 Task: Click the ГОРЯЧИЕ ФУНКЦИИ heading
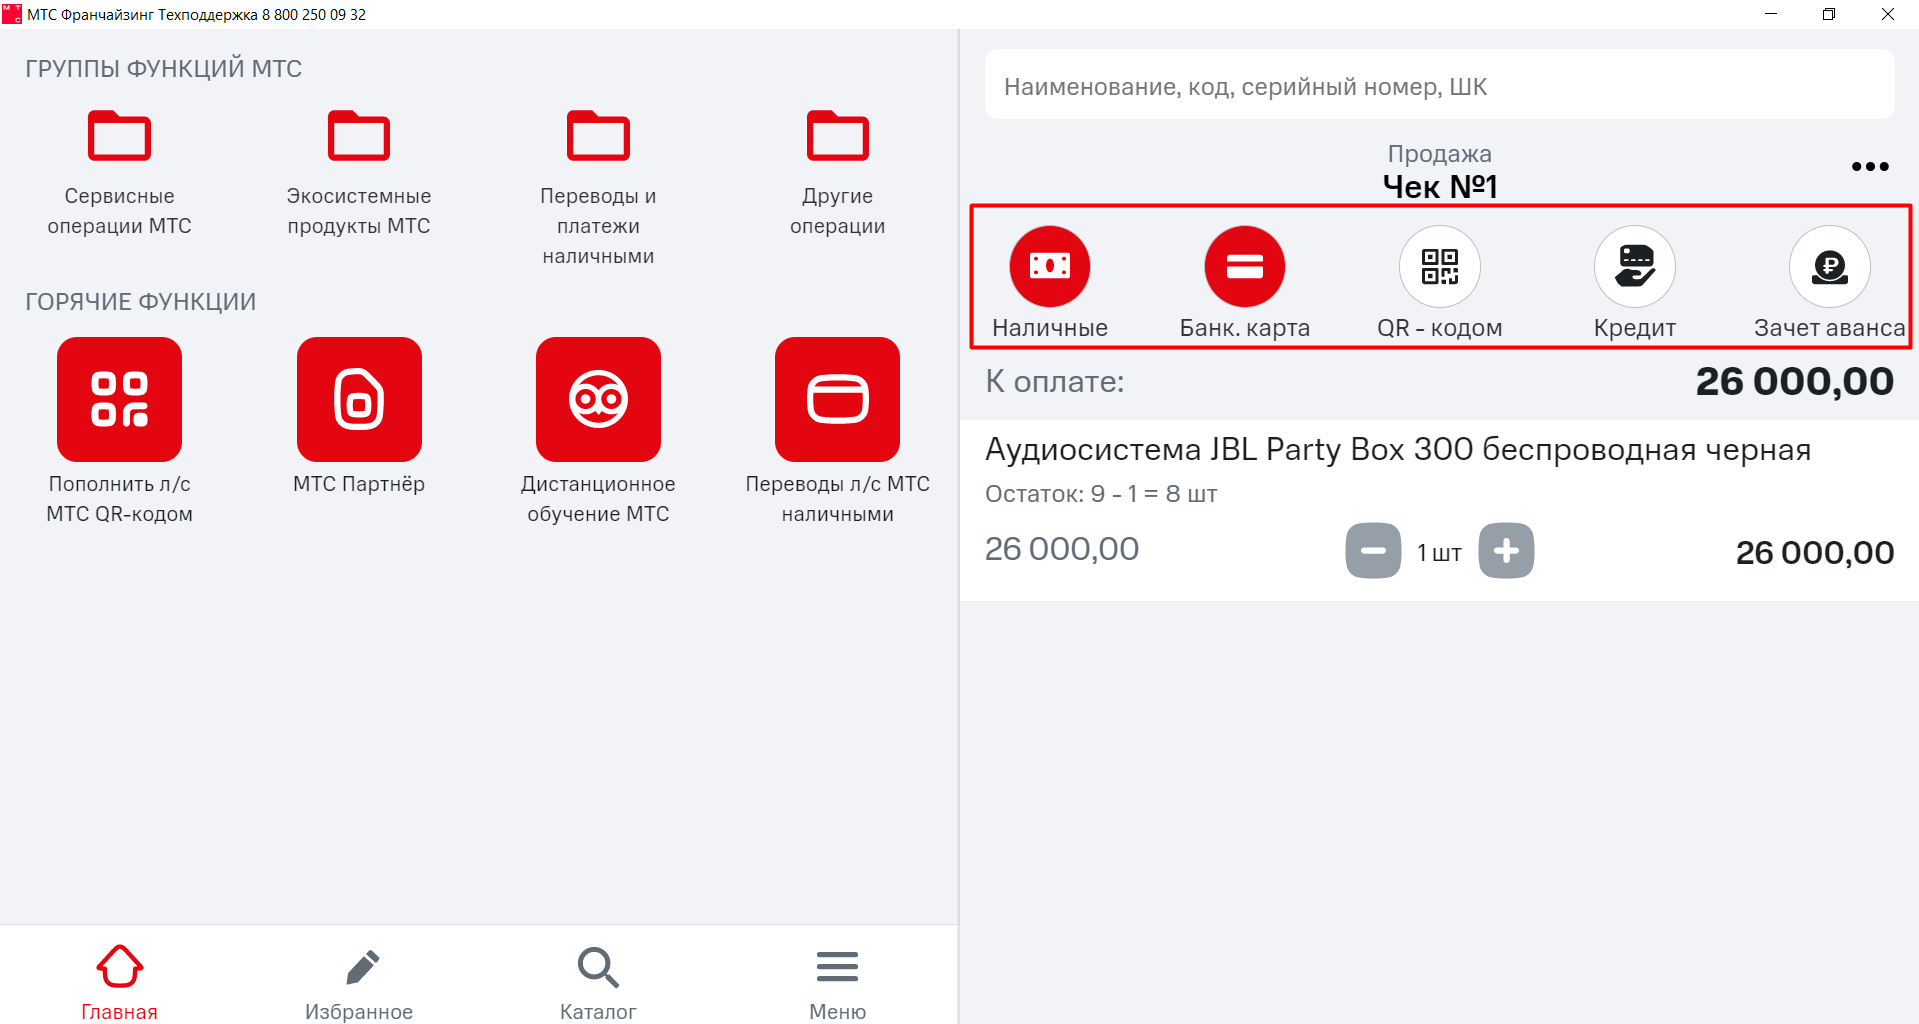click(x=141, y=302)
